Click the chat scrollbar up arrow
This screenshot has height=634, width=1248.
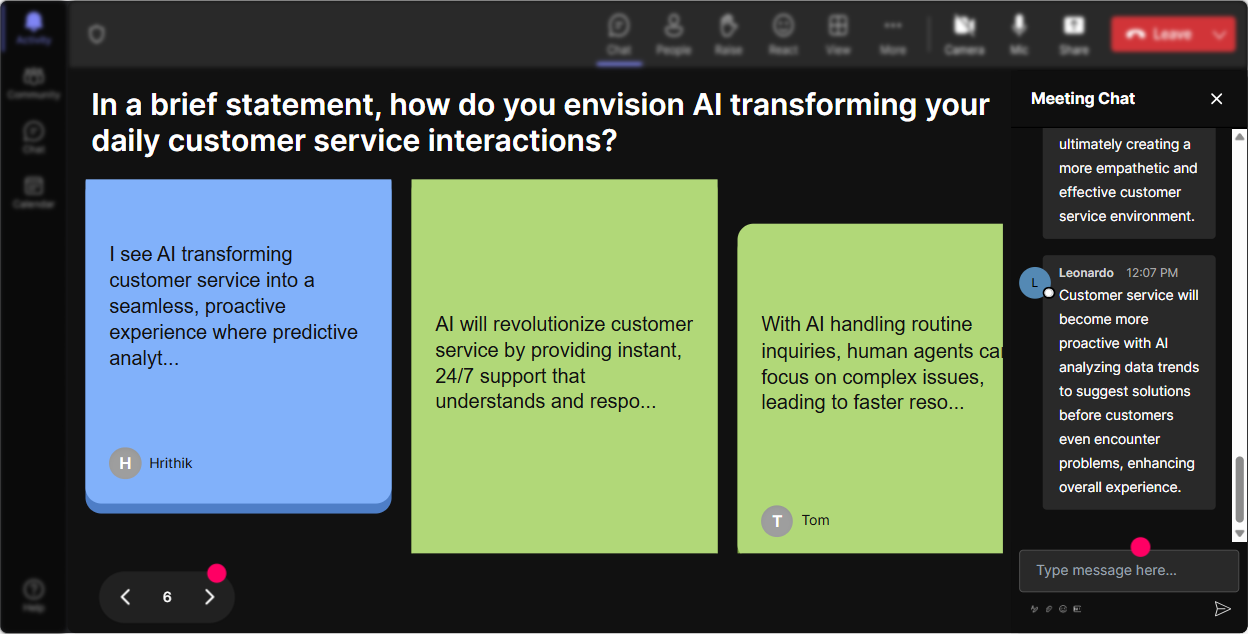tap(1240, 137)
